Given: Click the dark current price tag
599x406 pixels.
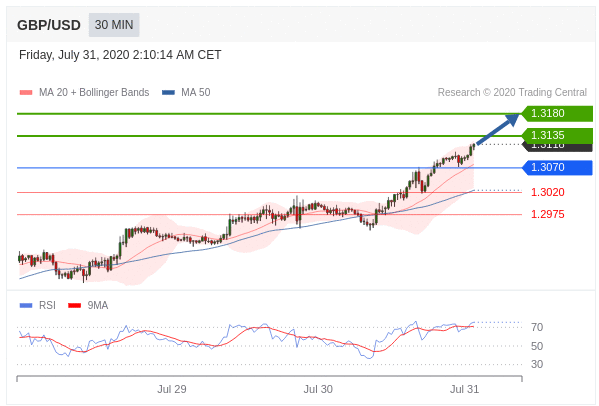Looking at the screenshot, I should 557,147.
